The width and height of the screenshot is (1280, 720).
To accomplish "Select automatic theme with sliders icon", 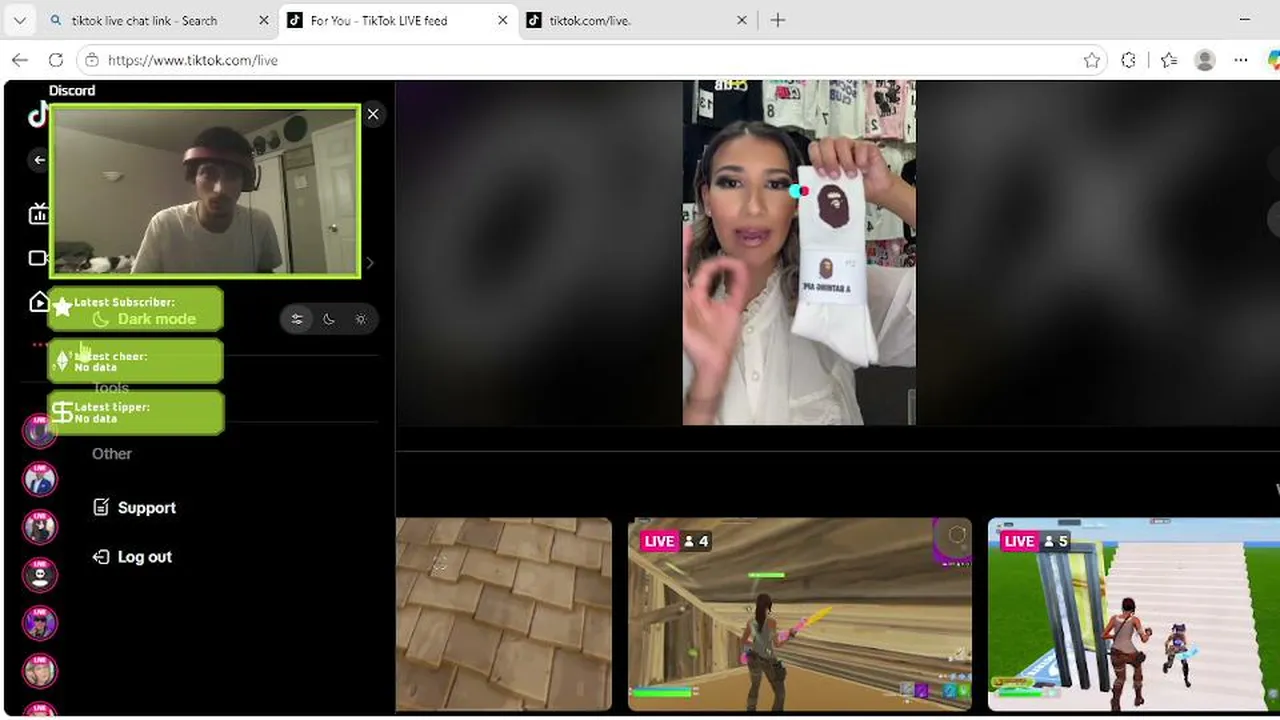I will 297,319.
